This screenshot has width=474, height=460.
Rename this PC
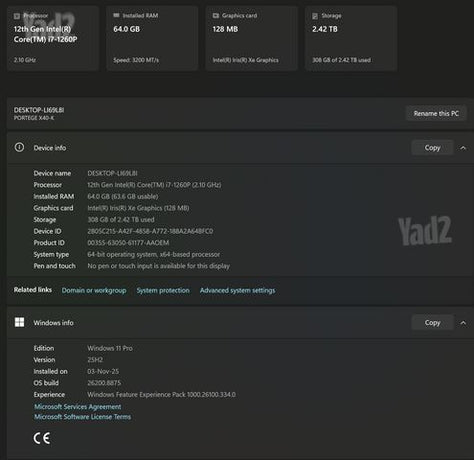436,114
